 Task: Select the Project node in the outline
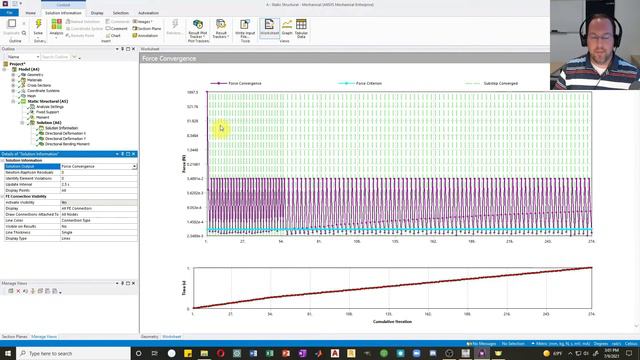click(x=17, y=64)
